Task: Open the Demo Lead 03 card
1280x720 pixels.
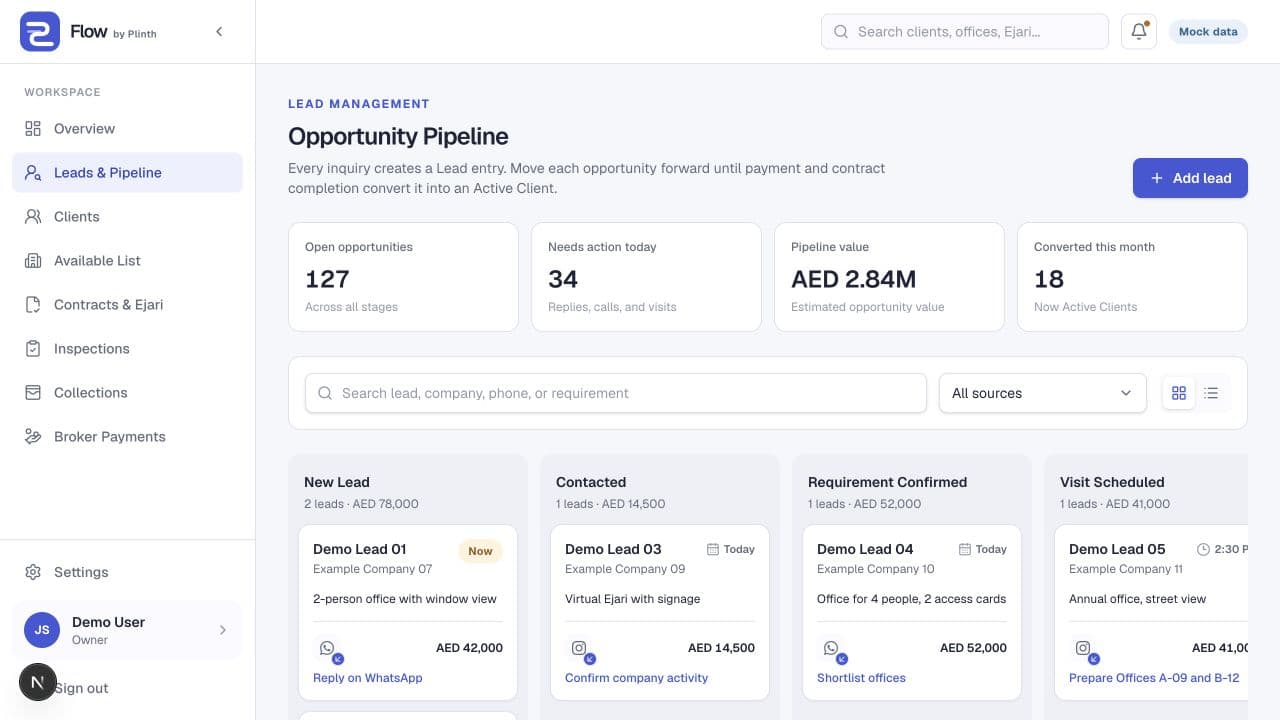Action: (x=660, y=612)
